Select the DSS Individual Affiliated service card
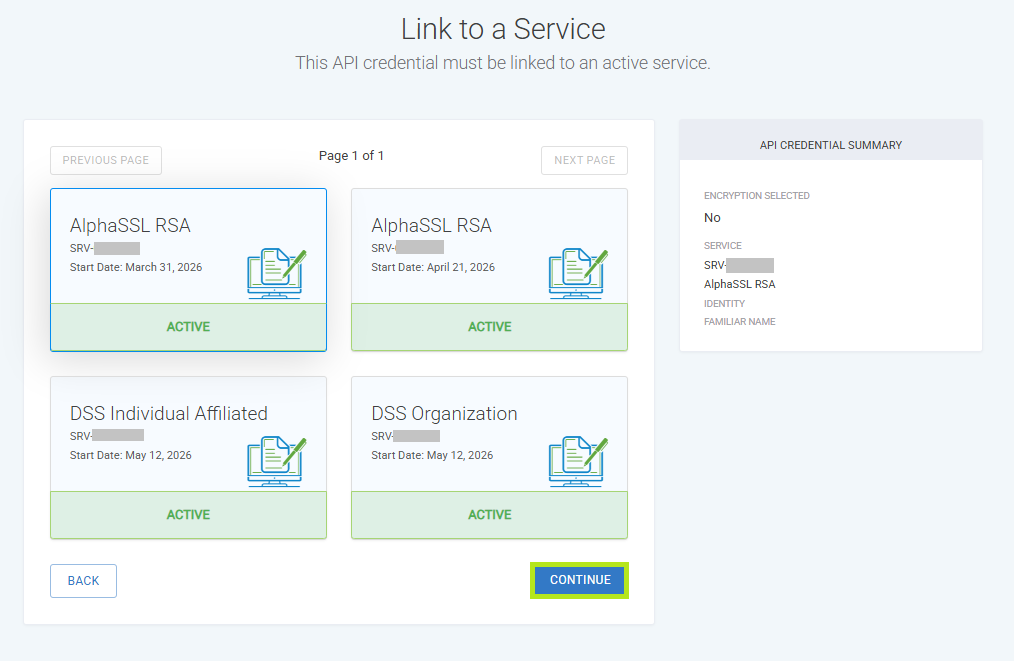Viewport: 1014px width, 661px height. [x=188, y=457]
